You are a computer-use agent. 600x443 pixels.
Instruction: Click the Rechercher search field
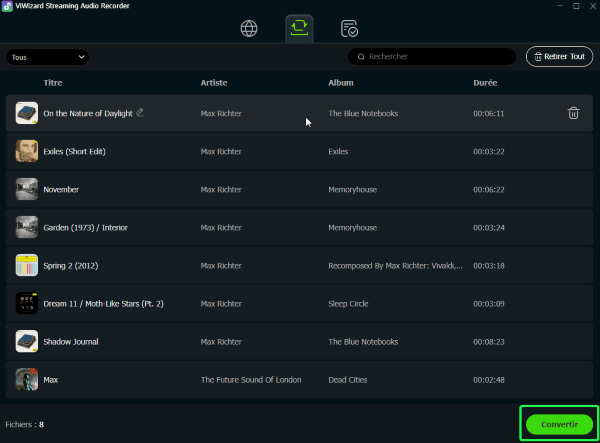tap(432, 57)
